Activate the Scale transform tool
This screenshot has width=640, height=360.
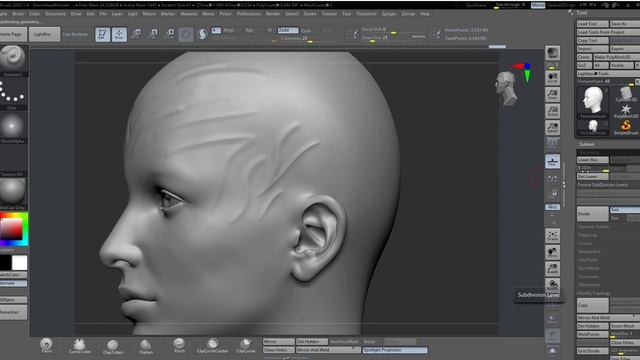click(153, 34)
